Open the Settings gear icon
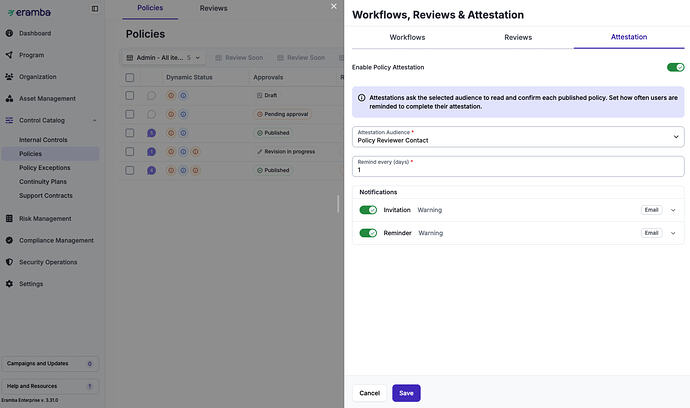Image resolution: width=690 pixels, height=408 pixels. coord(9,284)
